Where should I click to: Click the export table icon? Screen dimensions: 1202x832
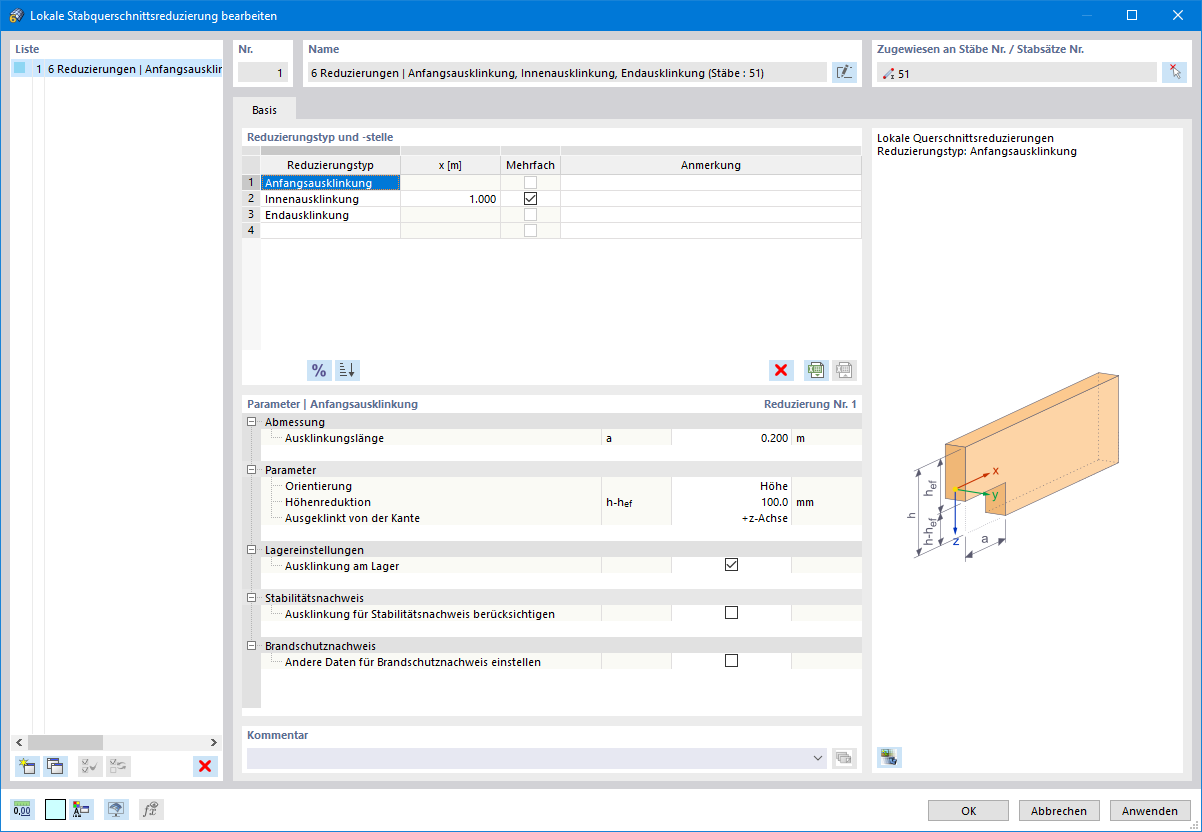[816, 370]
